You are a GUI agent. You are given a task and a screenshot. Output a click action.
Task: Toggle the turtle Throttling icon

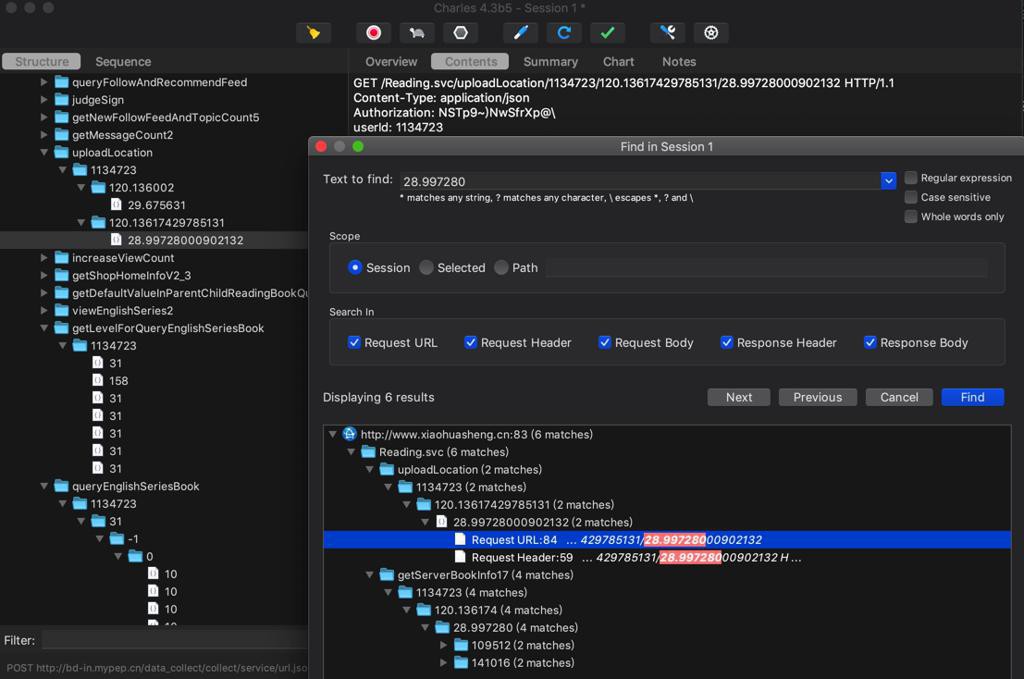[417, 33]
